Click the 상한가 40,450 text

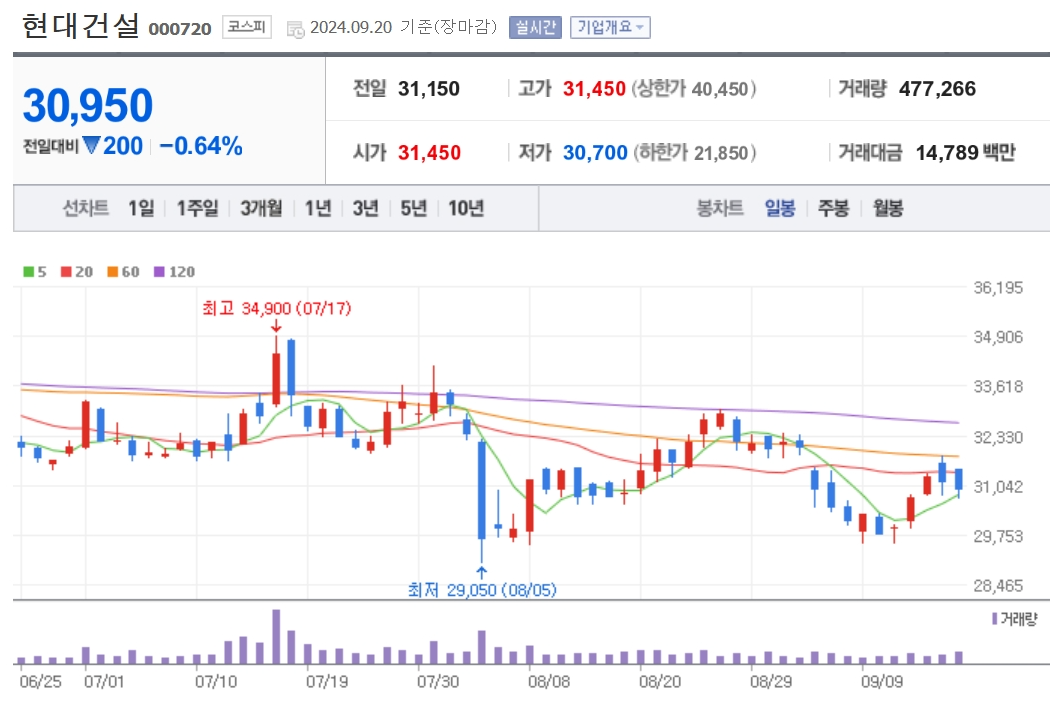[694, 88]
